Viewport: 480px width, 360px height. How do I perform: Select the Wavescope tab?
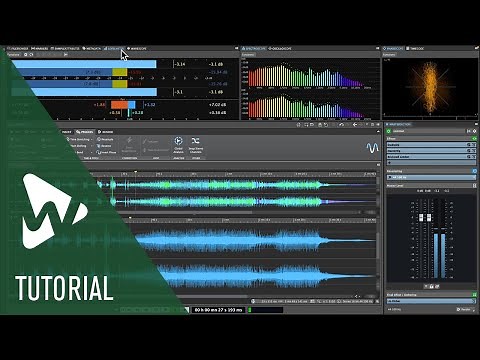click(137, 48)
